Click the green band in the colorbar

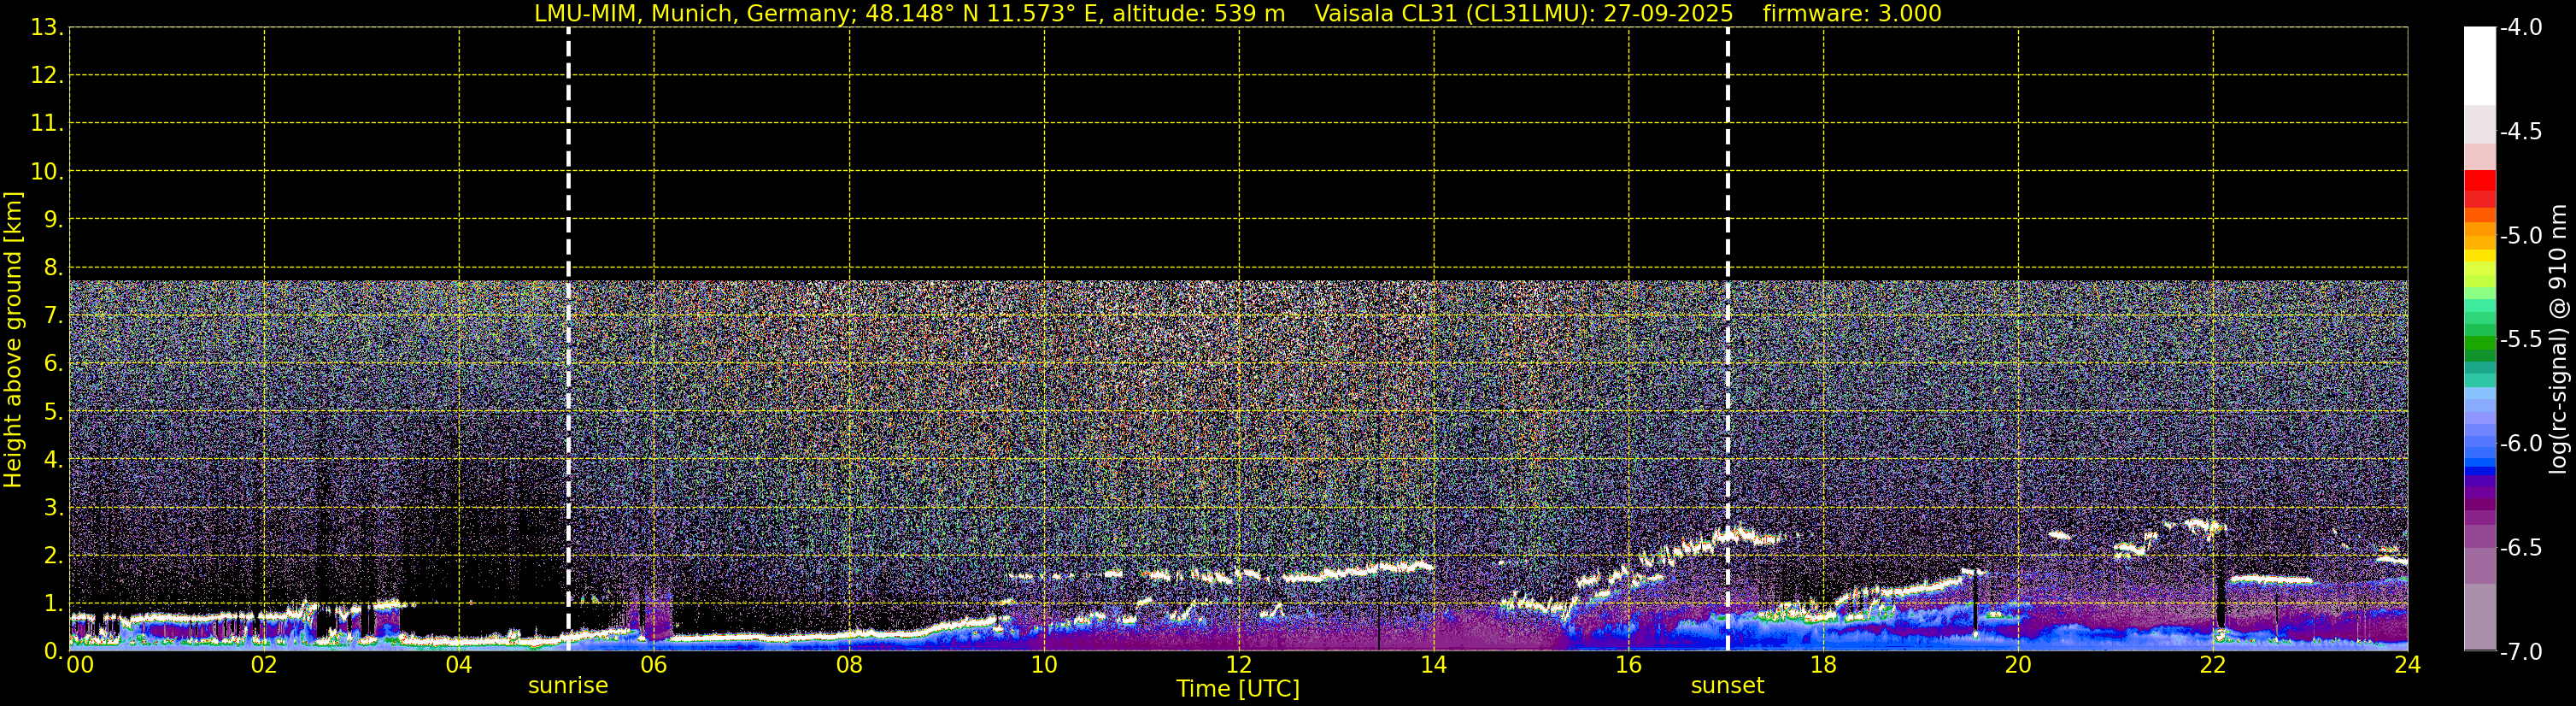click(2480, 348)
